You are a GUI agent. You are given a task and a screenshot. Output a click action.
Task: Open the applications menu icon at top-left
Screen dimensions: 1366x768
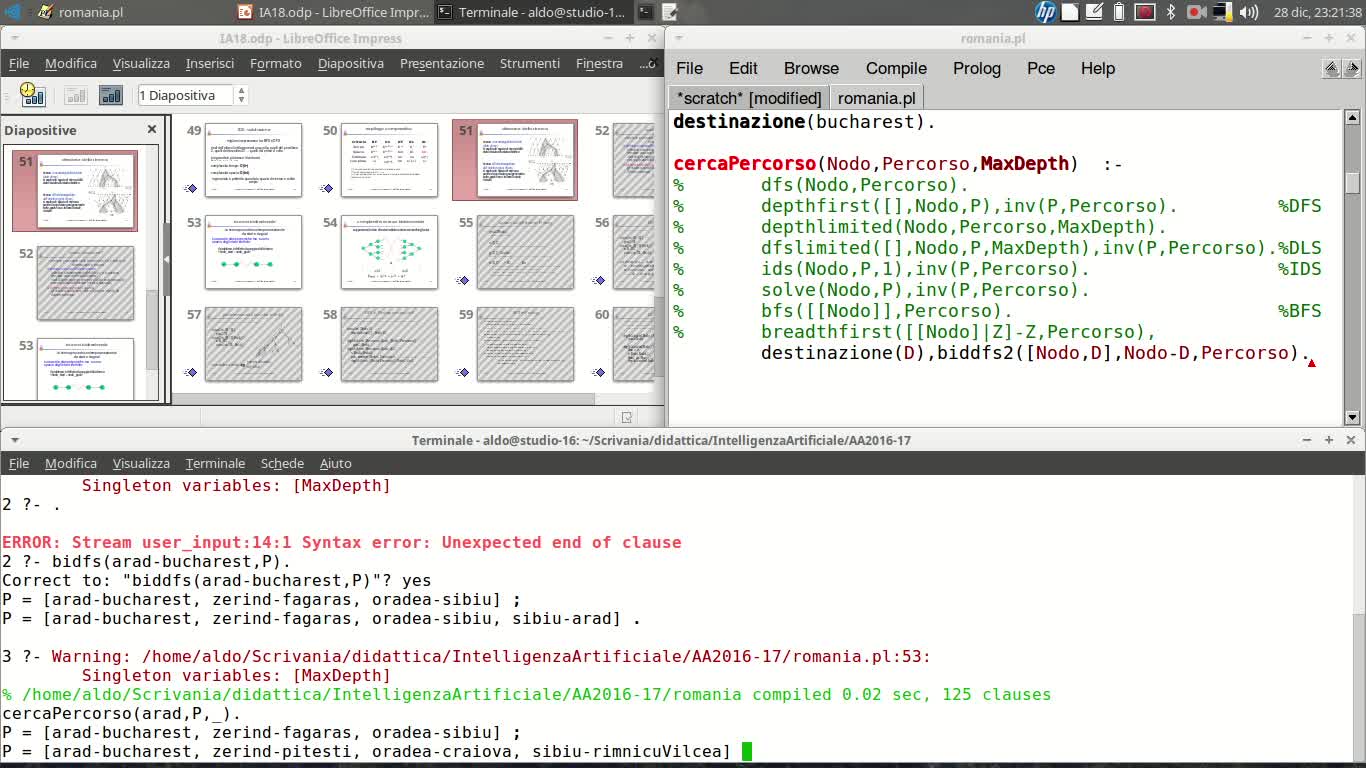tap(13, 12)
